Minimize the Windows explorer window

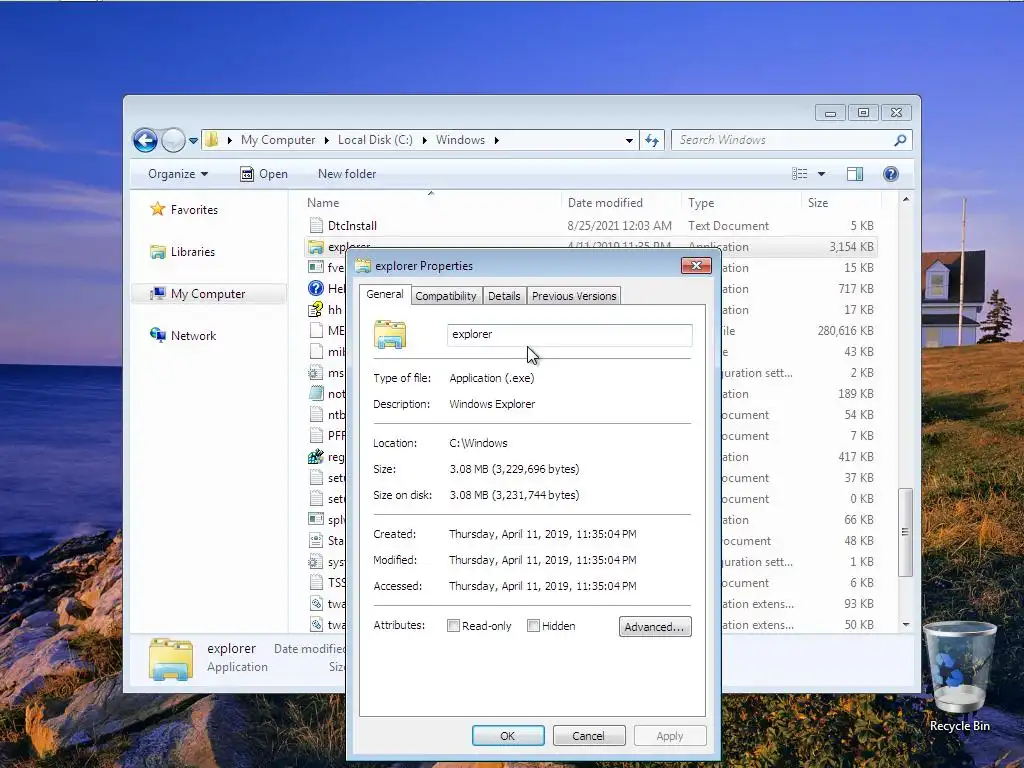point(830,113)
